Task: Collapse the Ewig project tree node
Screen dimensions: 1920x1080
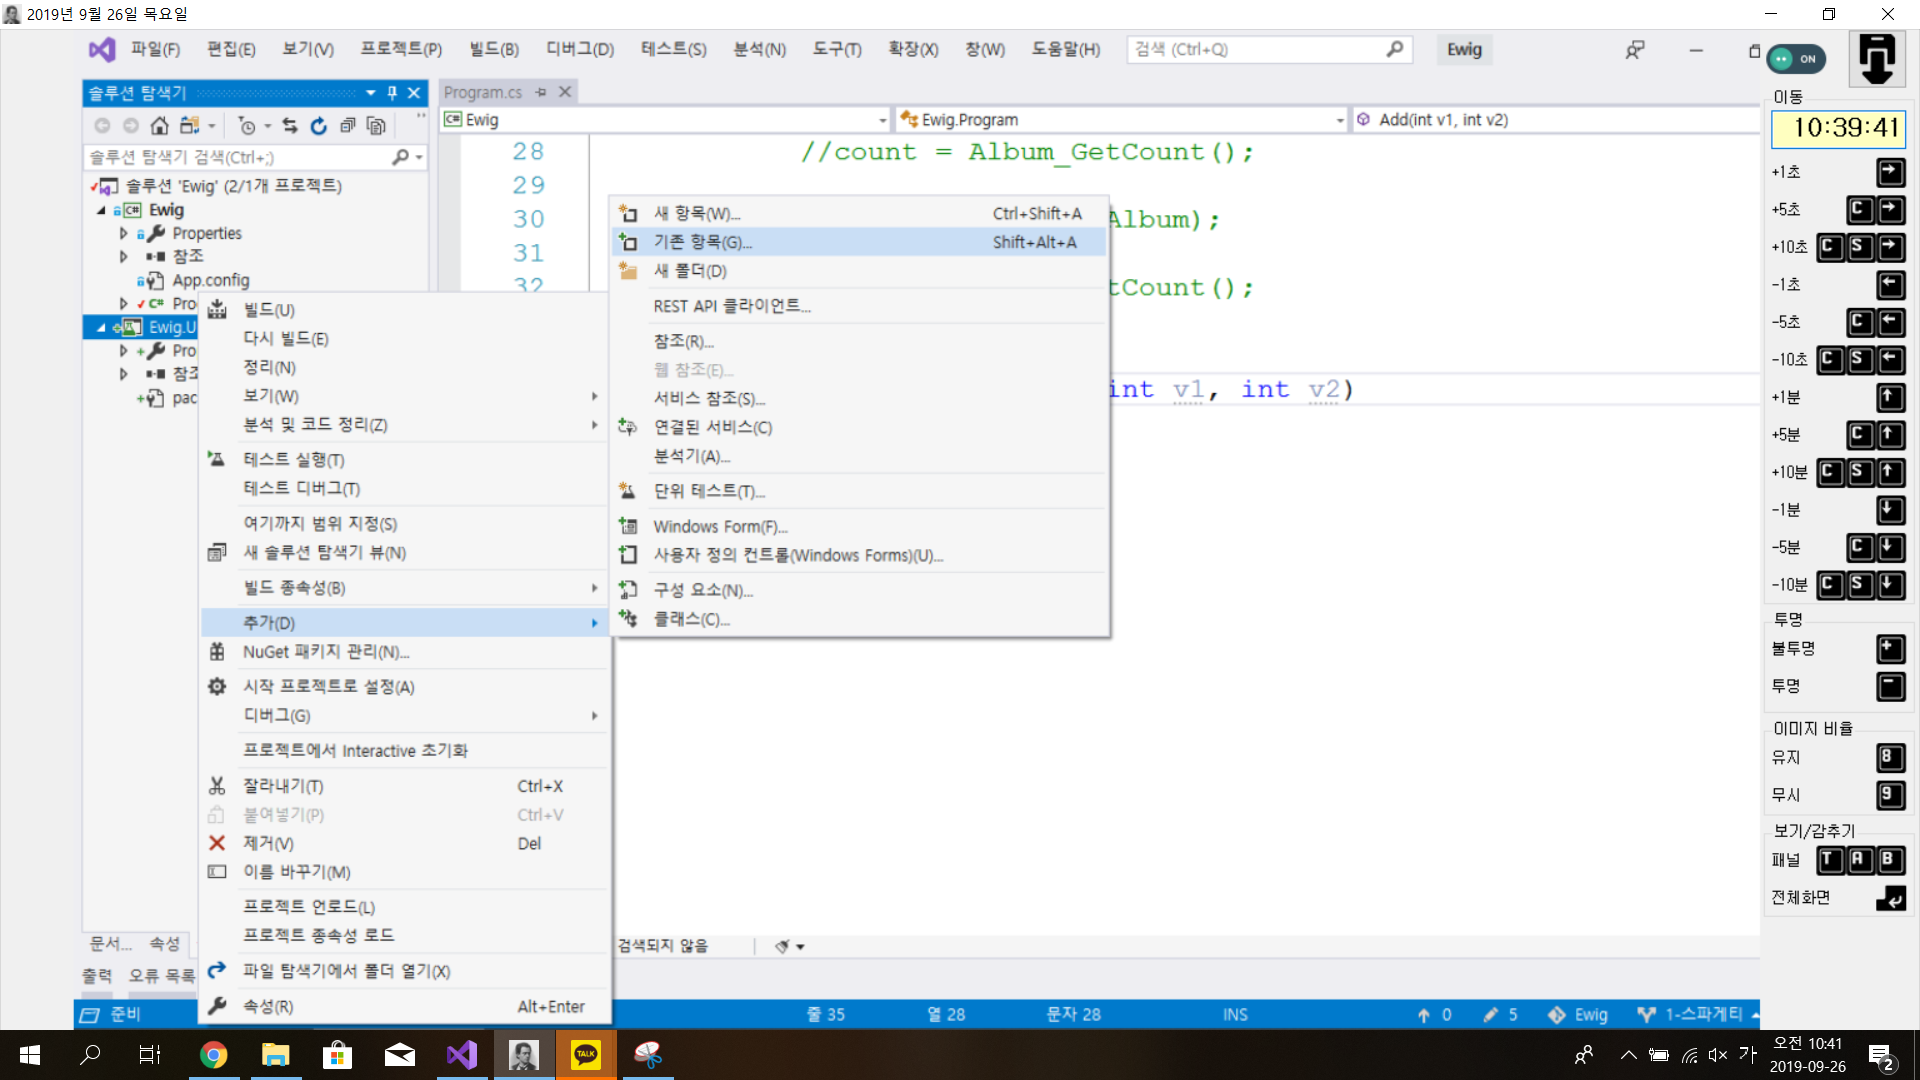Action: [101, 210]
